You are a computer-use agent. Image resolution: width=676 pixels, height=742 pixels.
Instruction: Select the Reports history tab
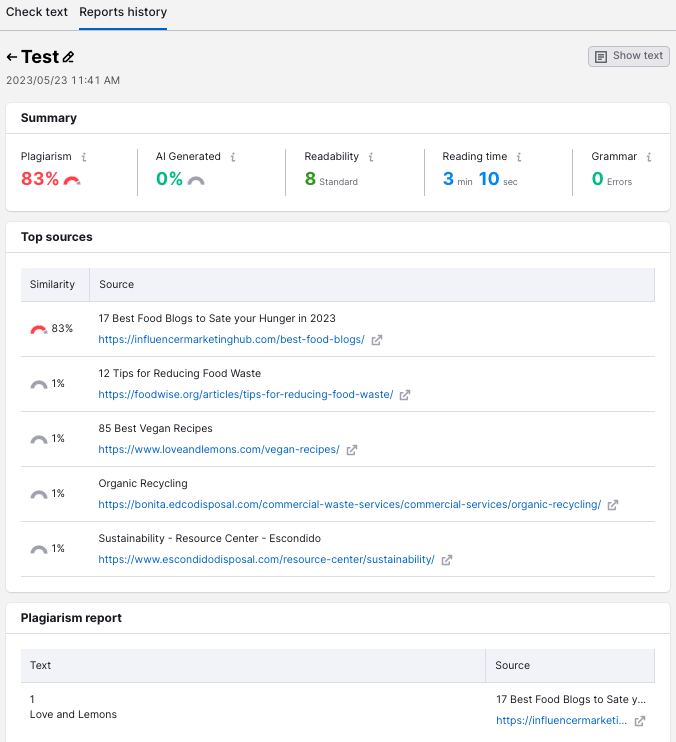click(x=123, y=13)
